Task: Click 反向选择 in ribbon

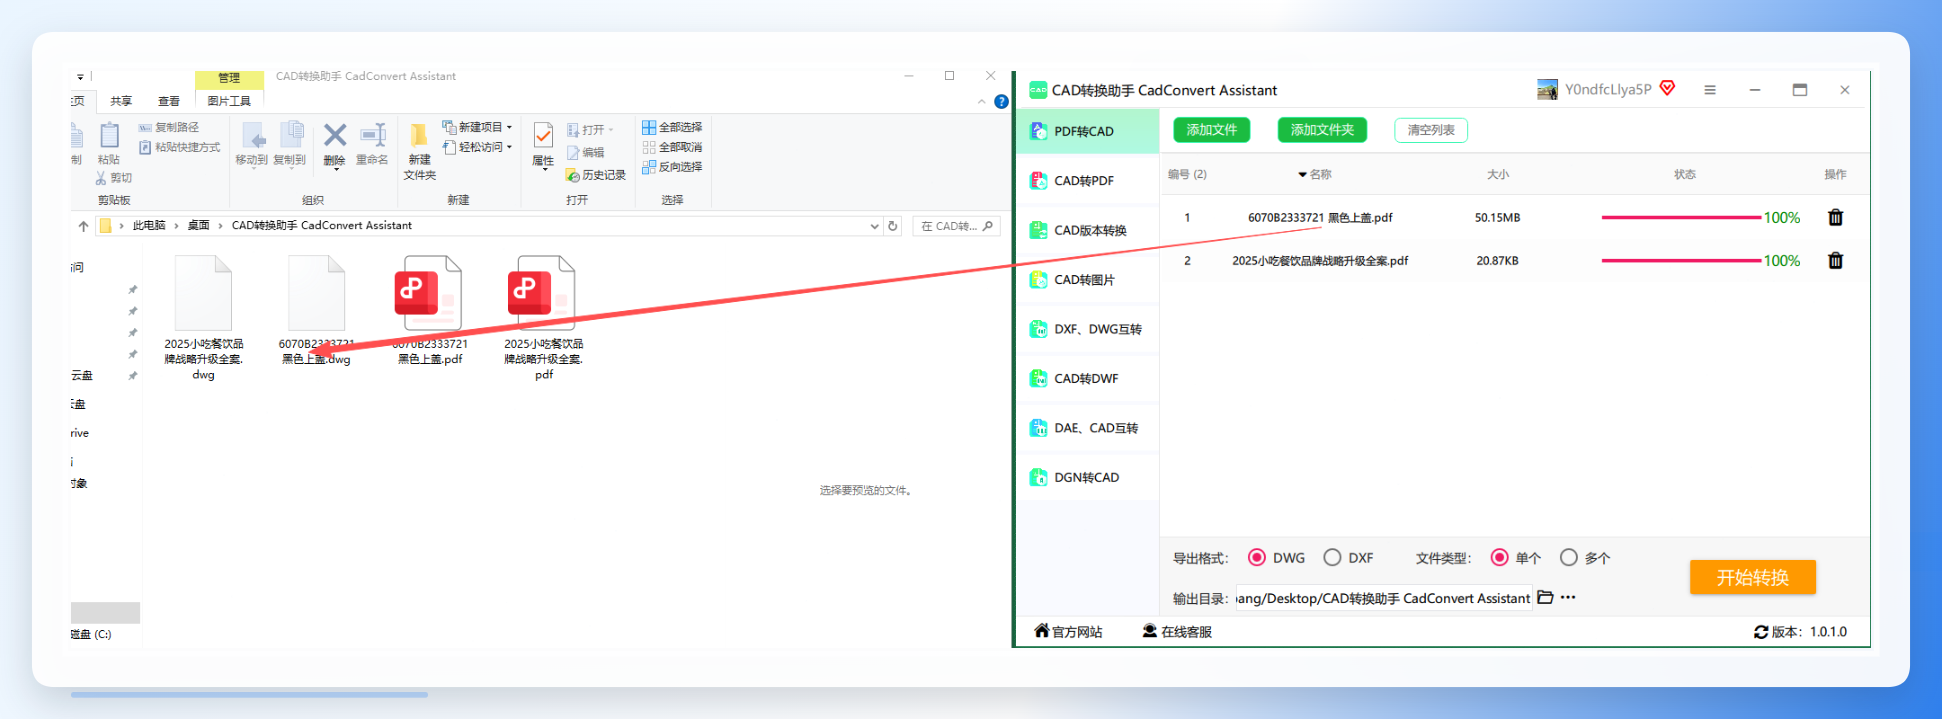Action: 672,167
